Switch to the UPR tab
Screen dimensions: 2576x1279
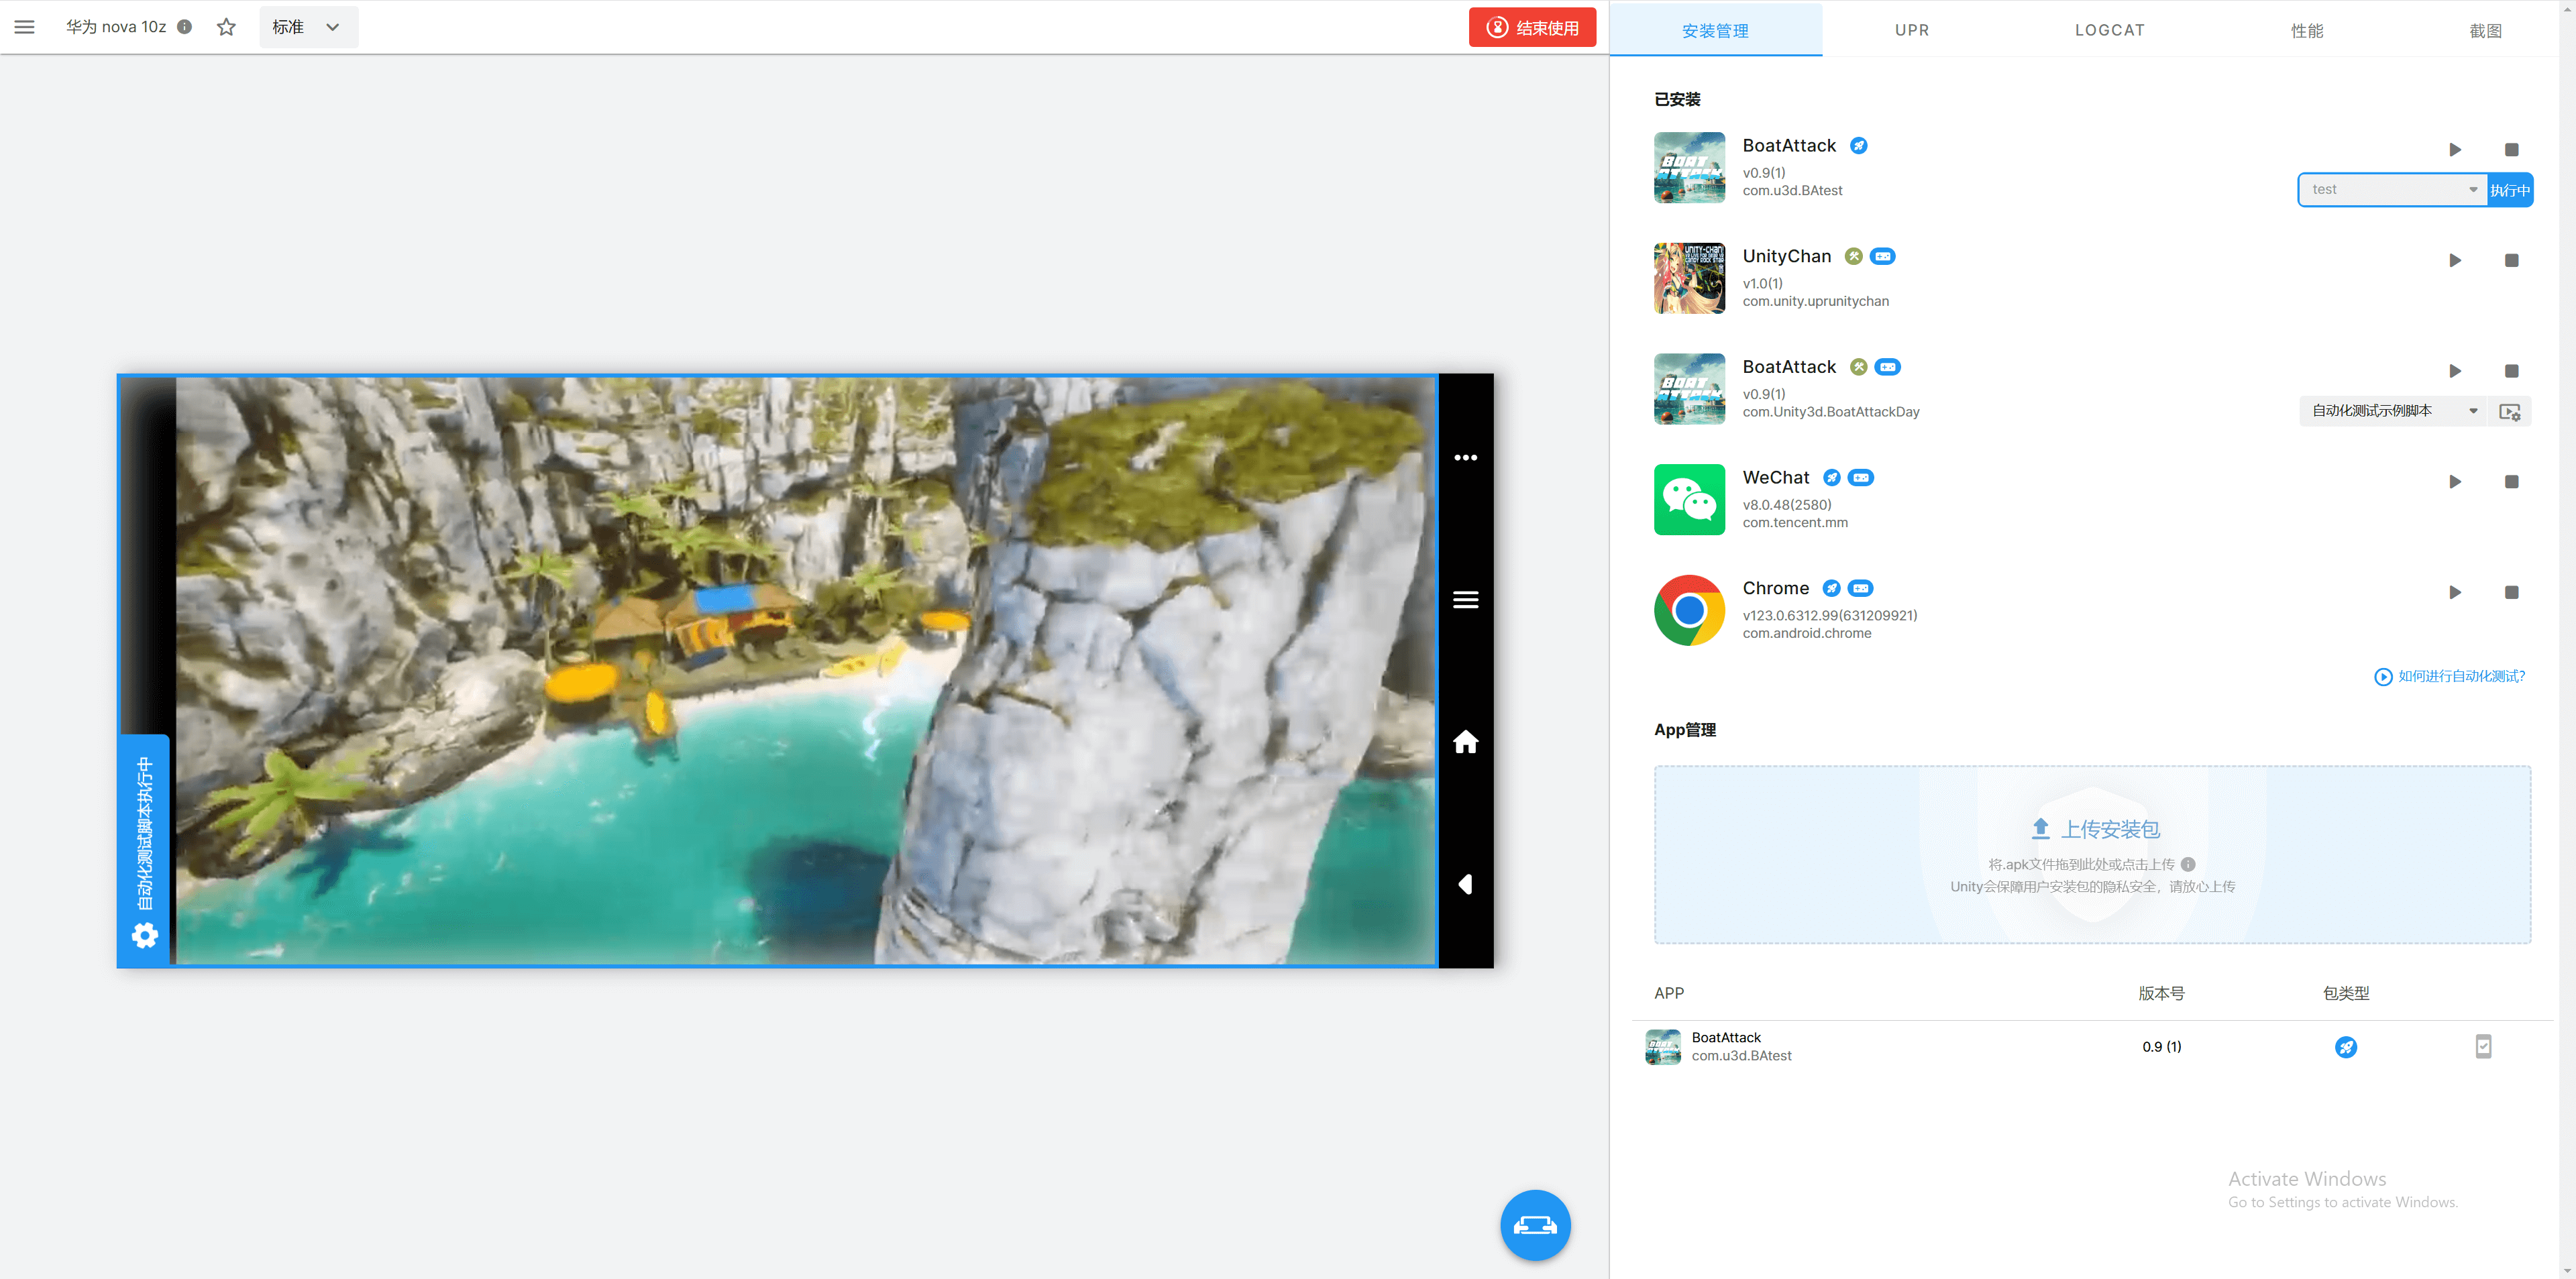[1911, 30]
